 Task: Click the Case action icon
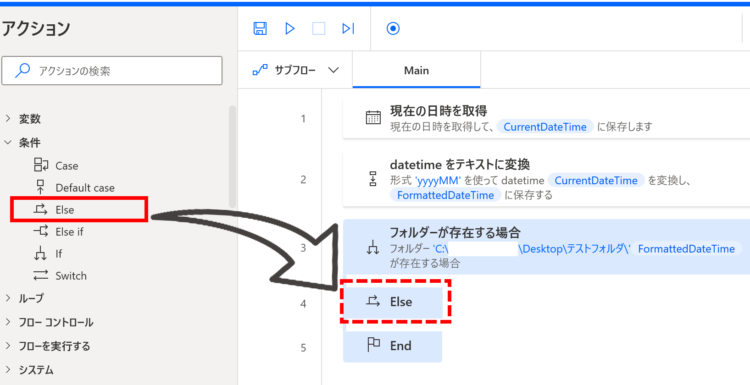pyautogui.click(x=41, y=165)
